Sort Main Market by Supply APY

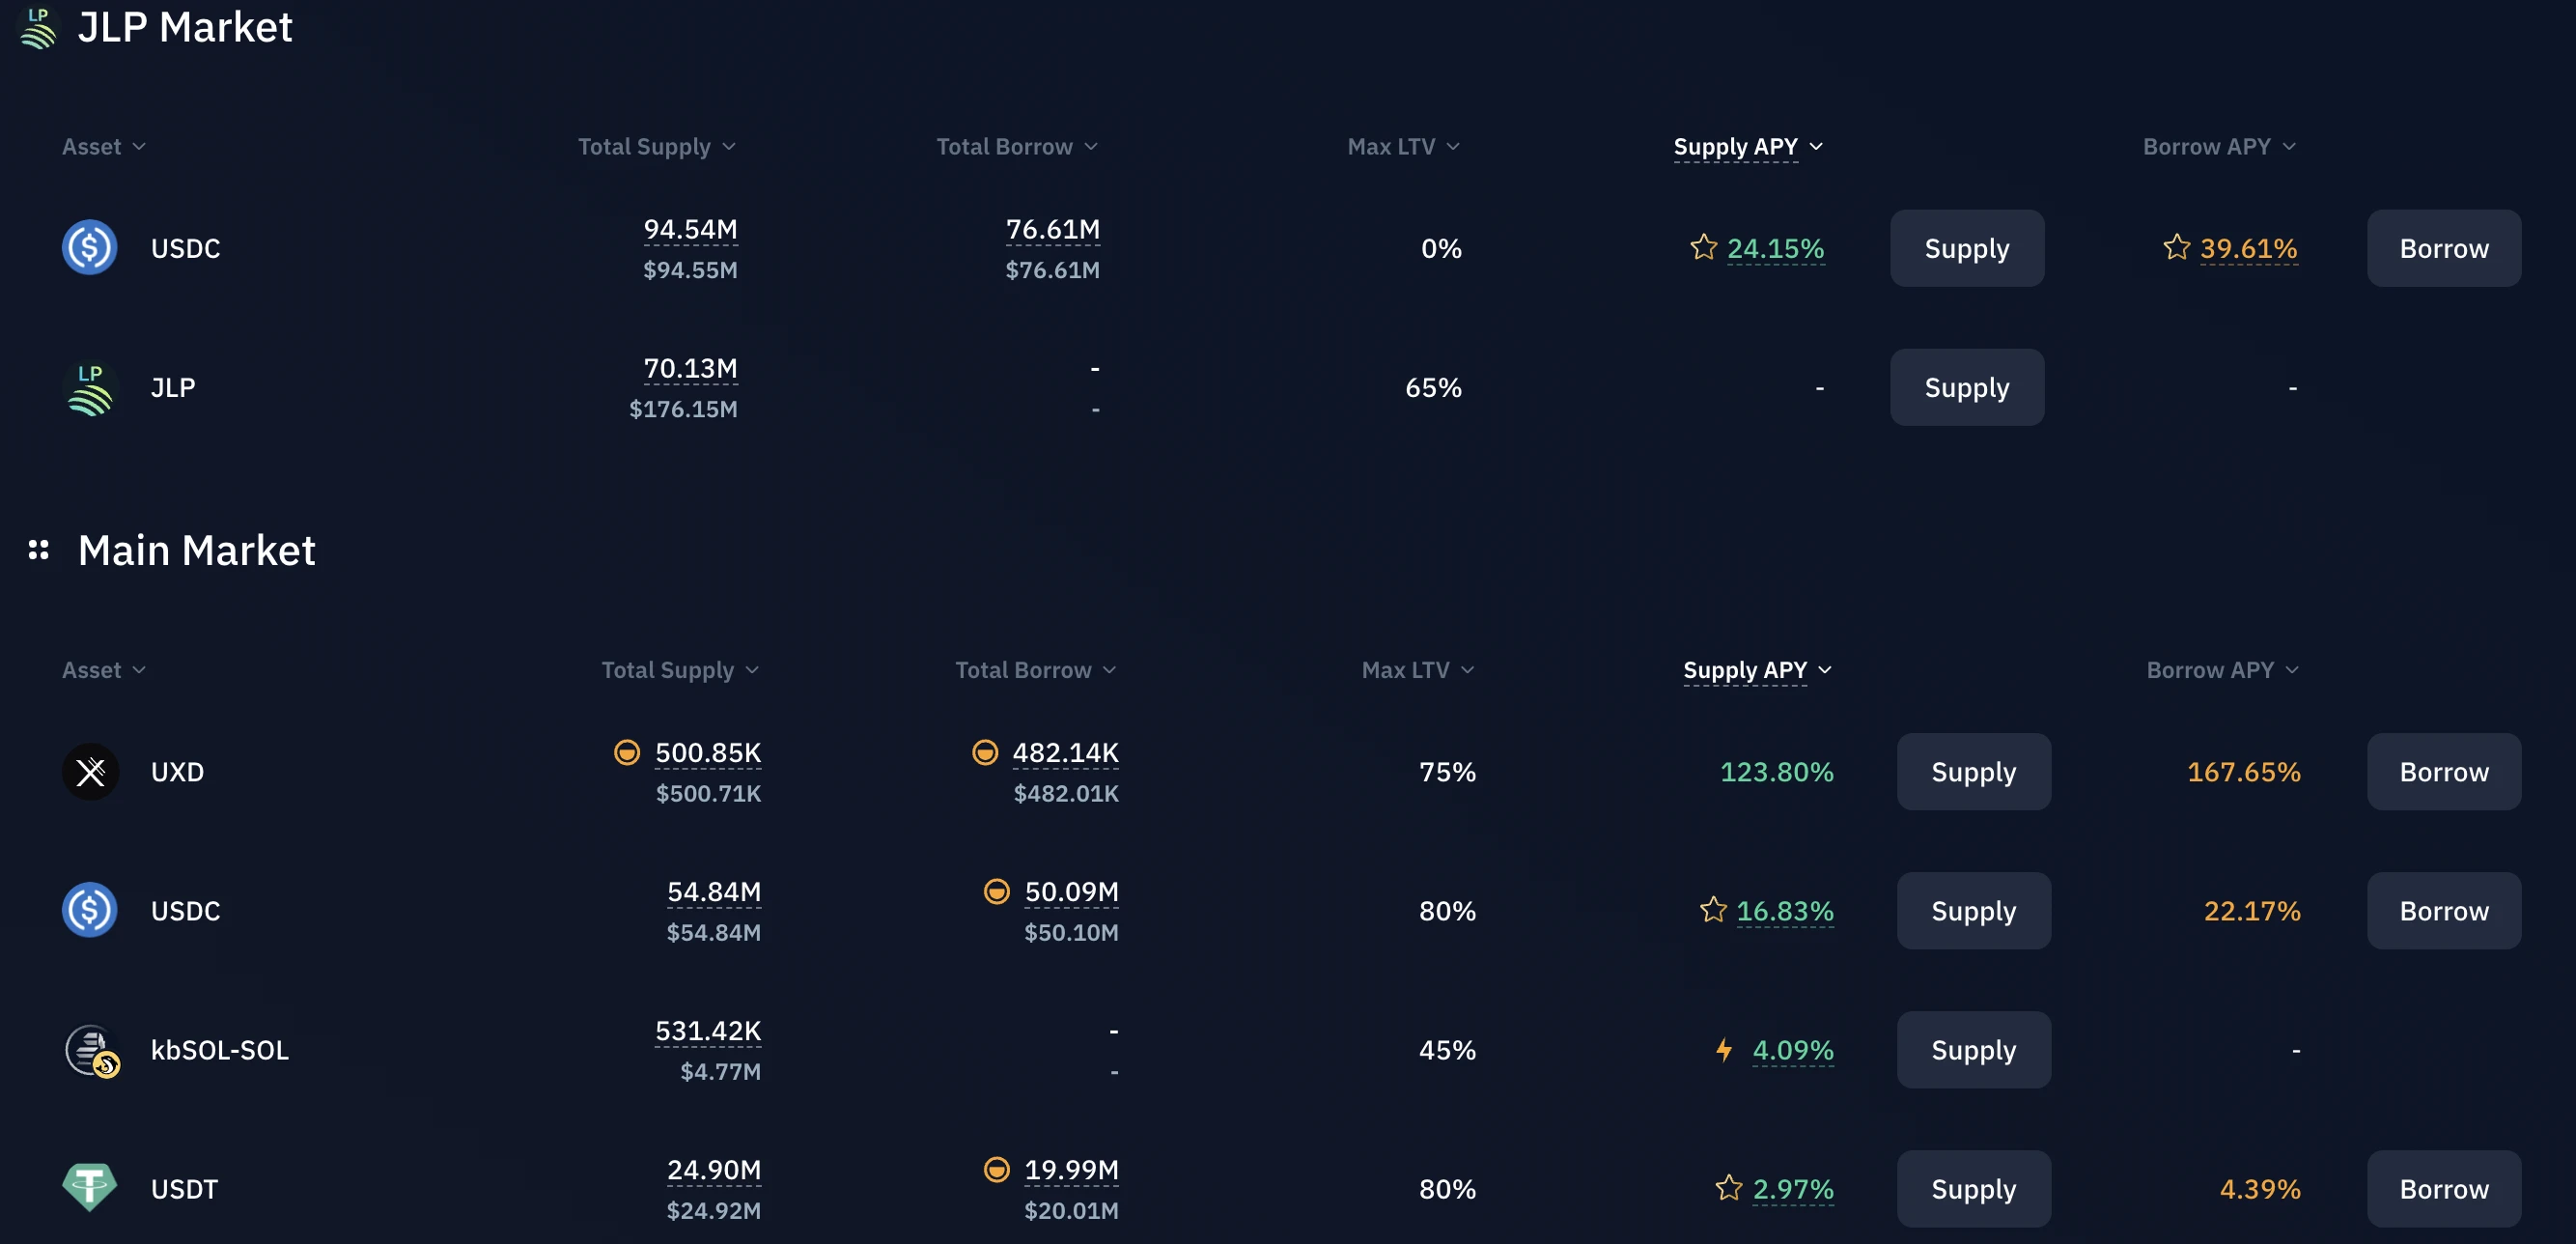tap(1756, 670)
